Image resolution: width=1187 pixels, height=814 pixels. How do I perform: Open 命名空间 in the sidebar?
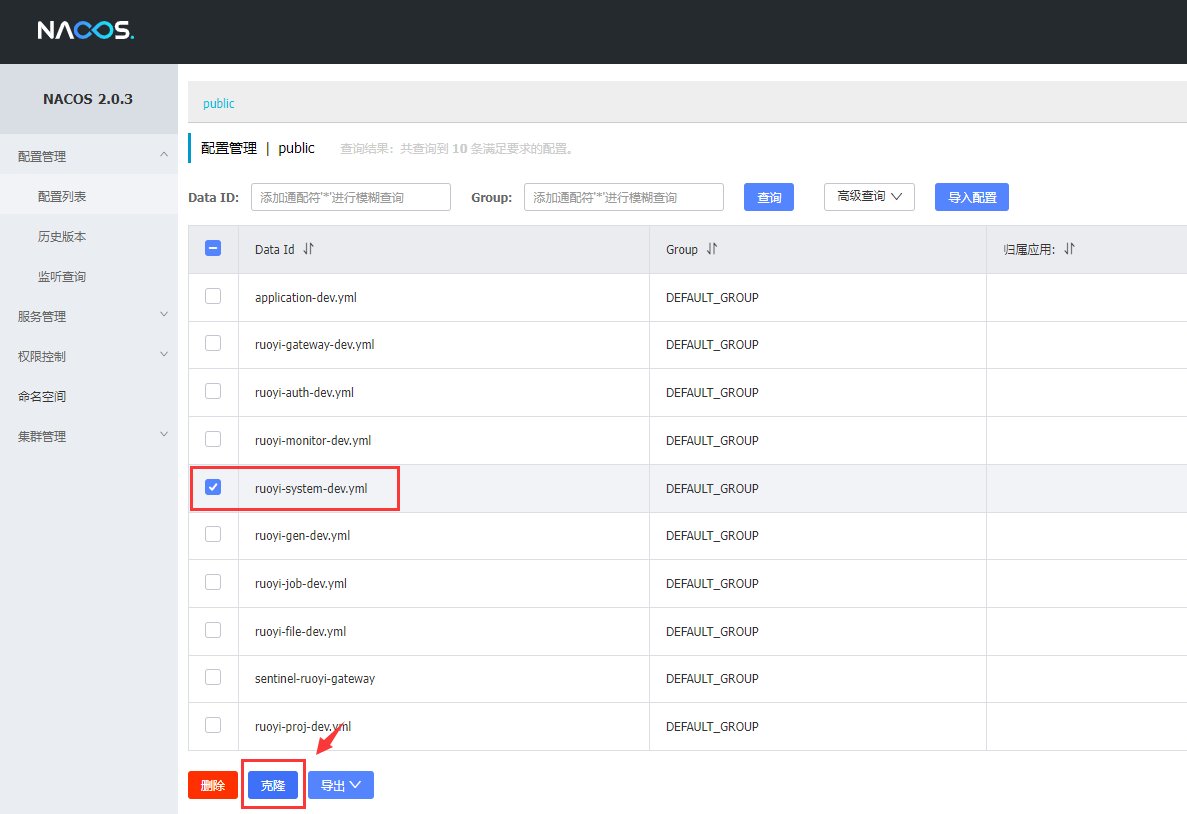[x=89, y=396]
